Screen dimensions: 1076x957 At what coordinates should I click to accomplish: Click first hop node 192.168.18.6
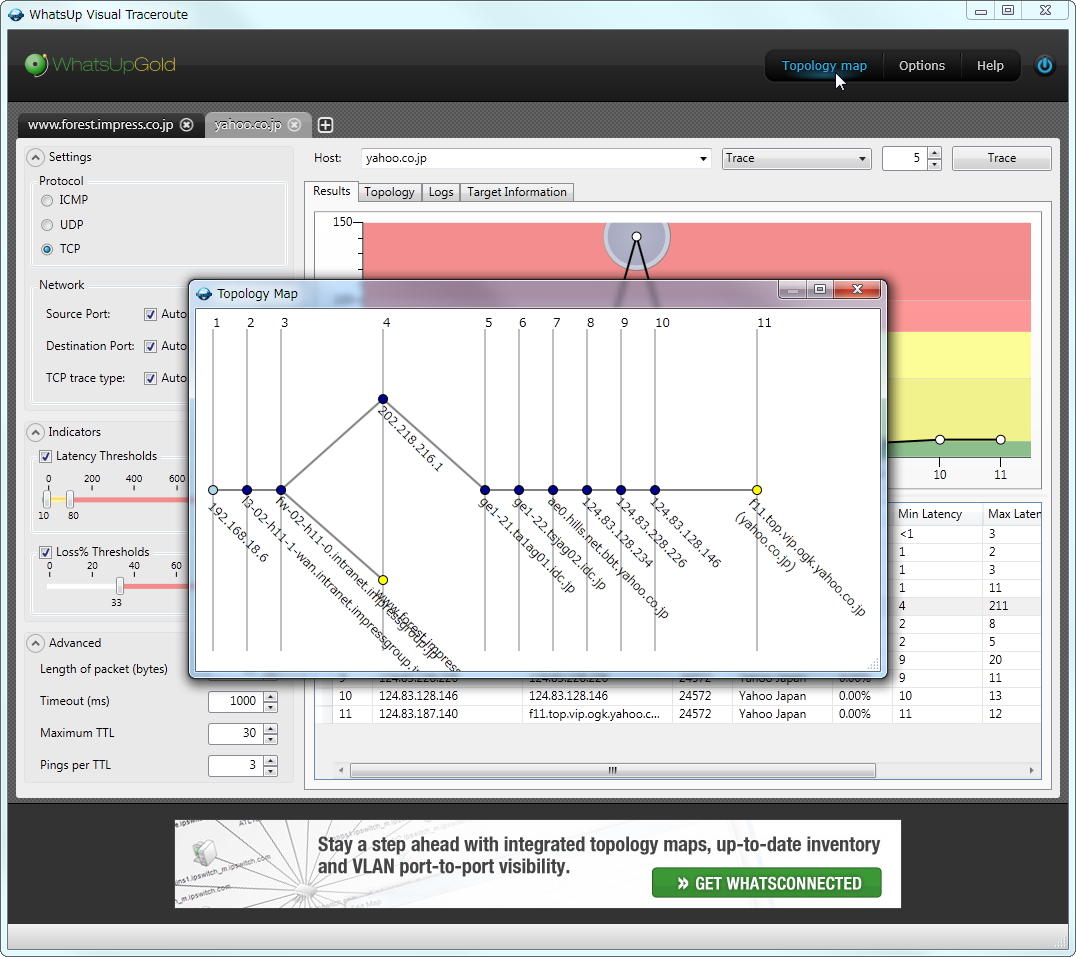pos(213,490)
